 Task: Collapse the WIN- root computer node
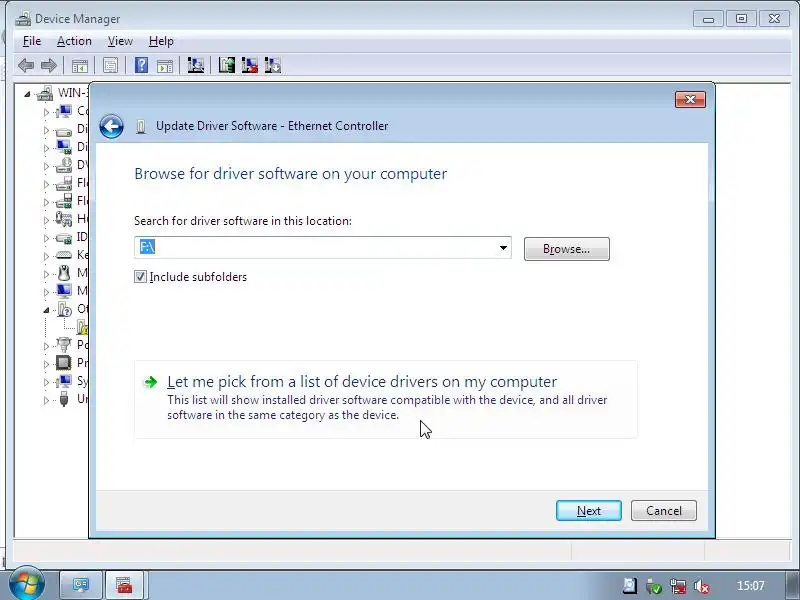[x=27, y=94]
